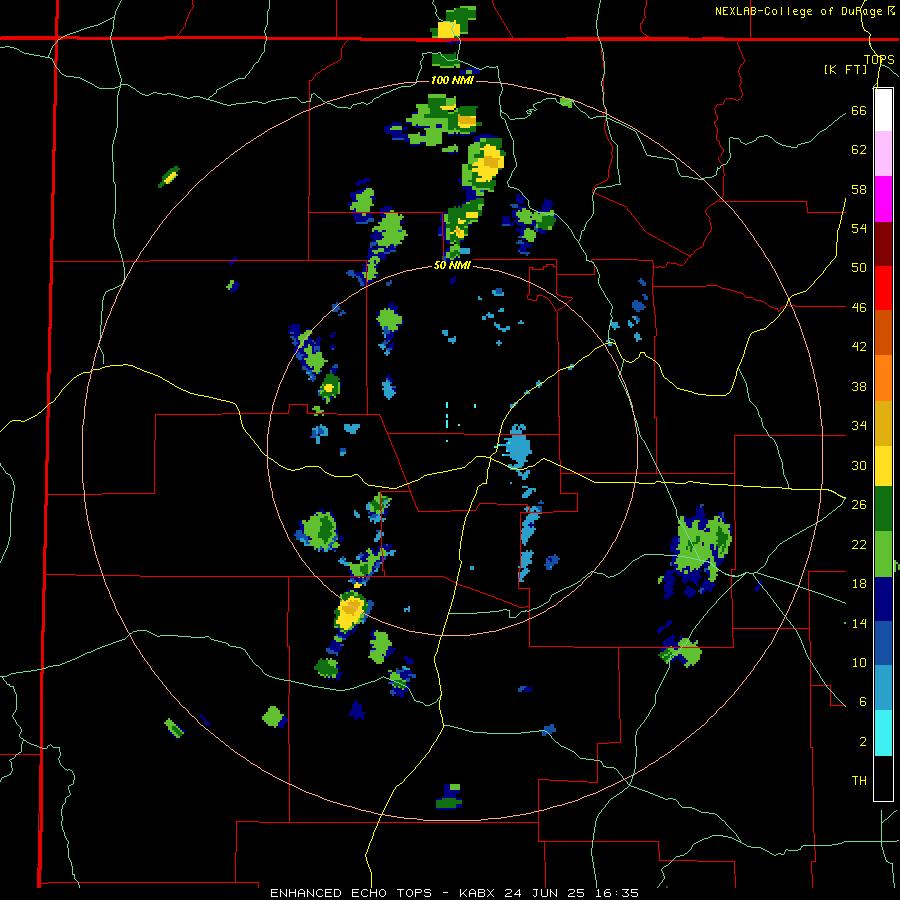Click the 66 value on the scale
The width and height of the screenshot is (900, 900).
pos(859,111)
